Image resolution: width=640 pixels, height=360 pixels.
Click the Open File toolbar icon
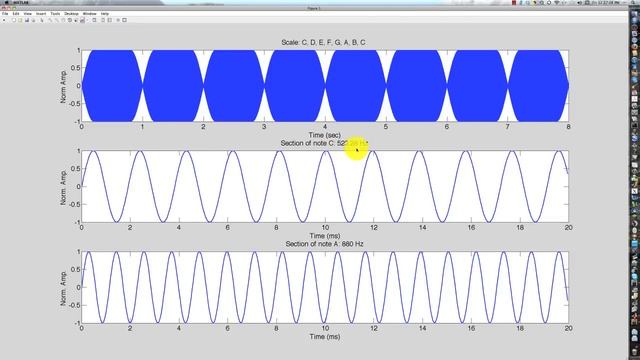pyautogui.click(x=20, y=20)
